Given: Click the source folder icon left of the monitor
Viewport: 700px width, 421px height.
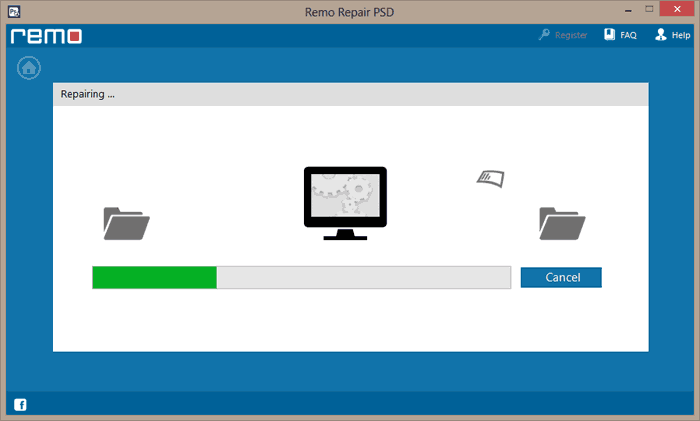Looking at the screenshot, I should (x=126, y=224).
